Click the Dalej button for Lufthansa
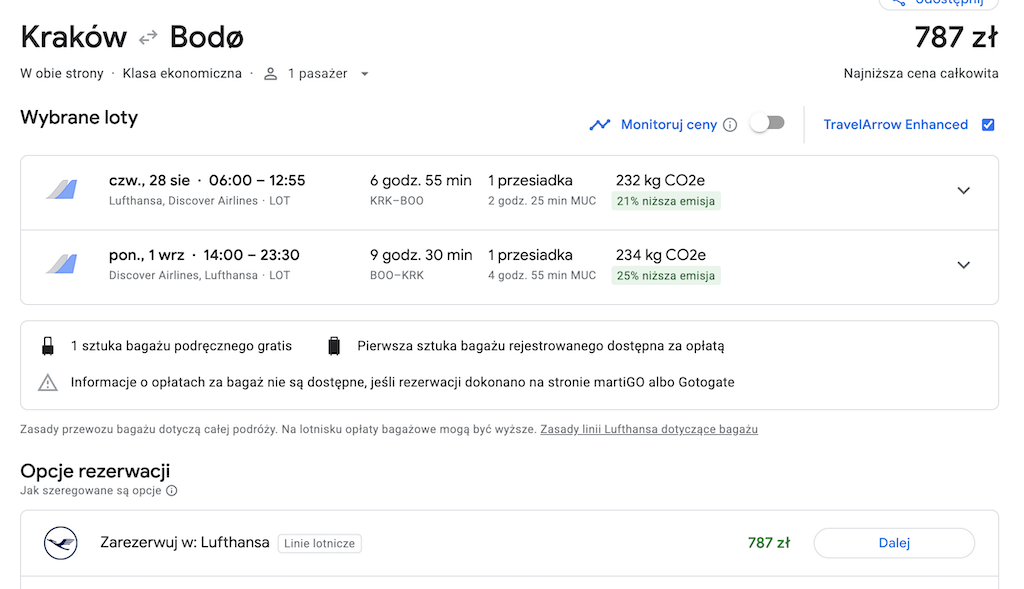Image resolution: width=1024 pixels, height=589 pixels. (x=894, y=543)
